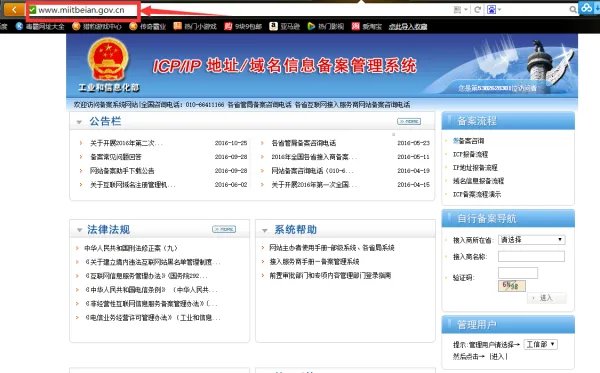Screen dimensions: 600x373
Task: Click the browser back arrow button
Action: 14,10
